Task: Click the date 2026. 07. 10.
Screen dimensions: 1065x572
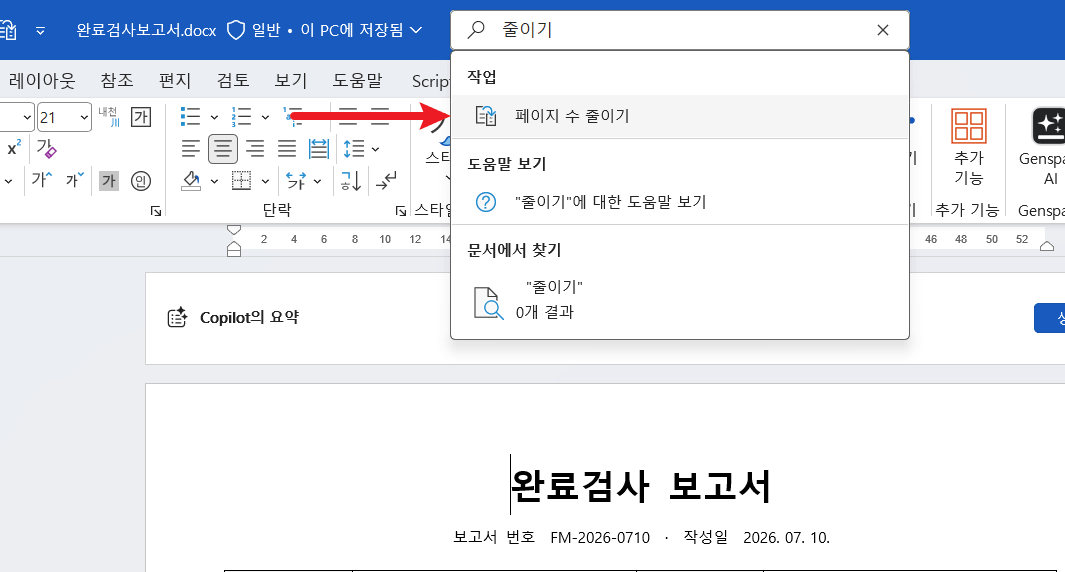Action: click(x=787, y=538)
